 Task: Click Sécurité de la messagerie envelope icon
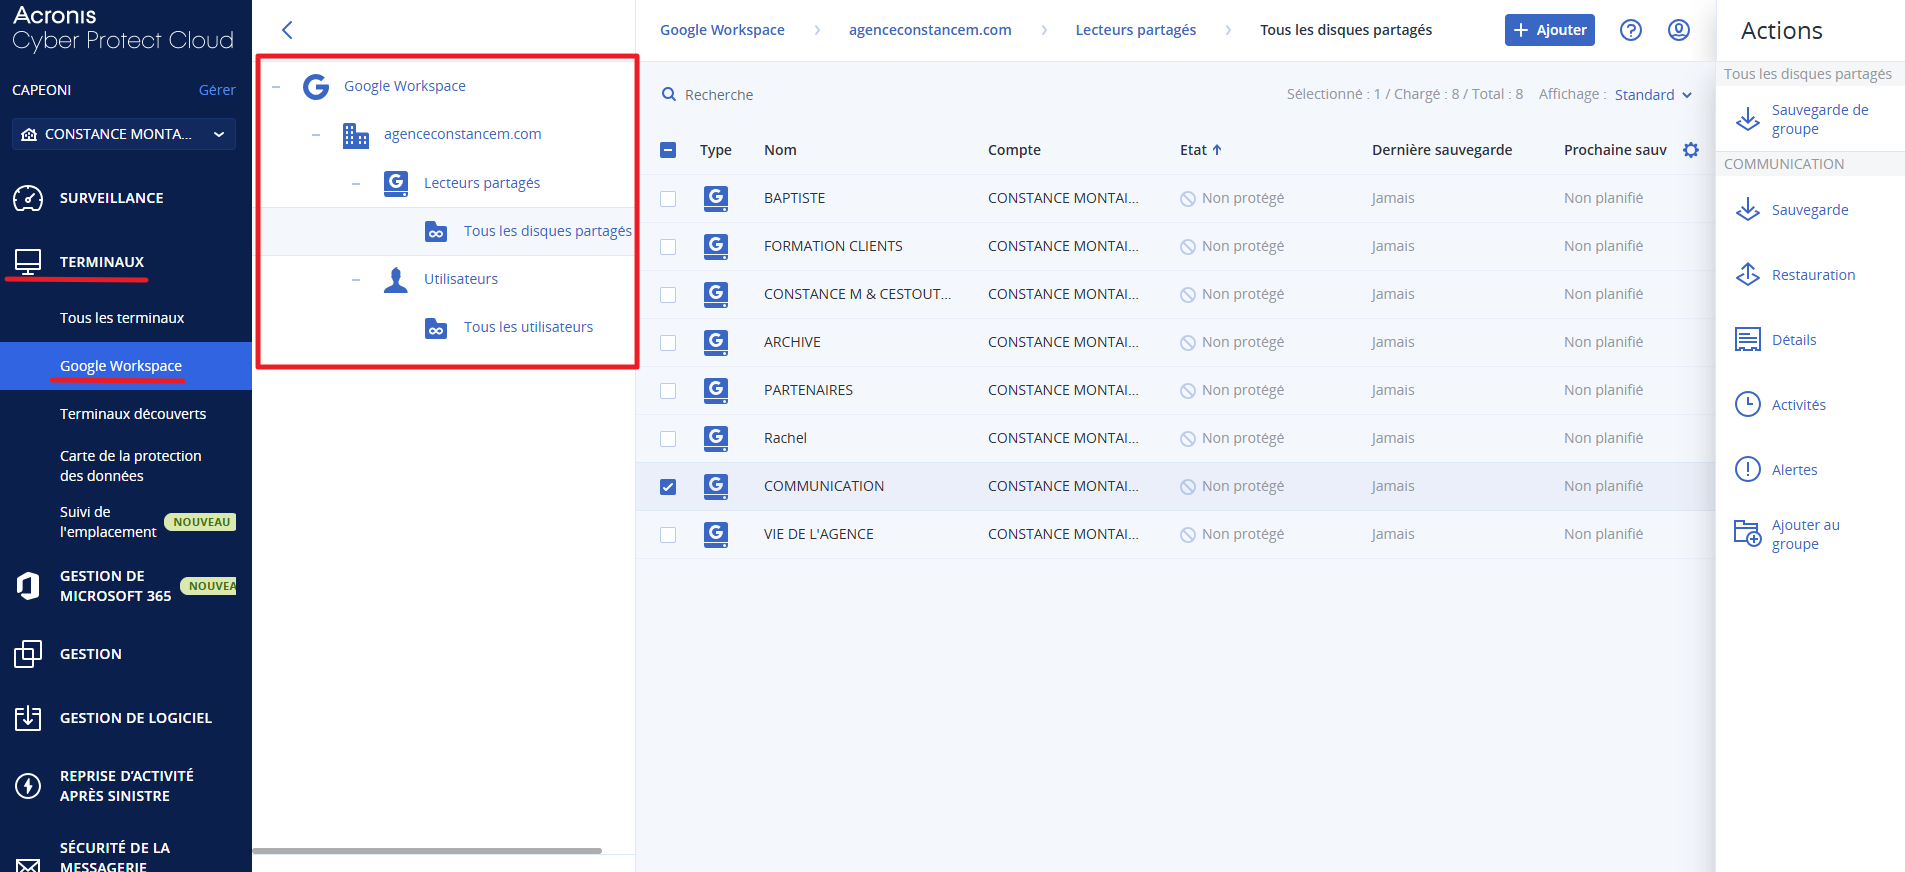(x=28, y=864)
